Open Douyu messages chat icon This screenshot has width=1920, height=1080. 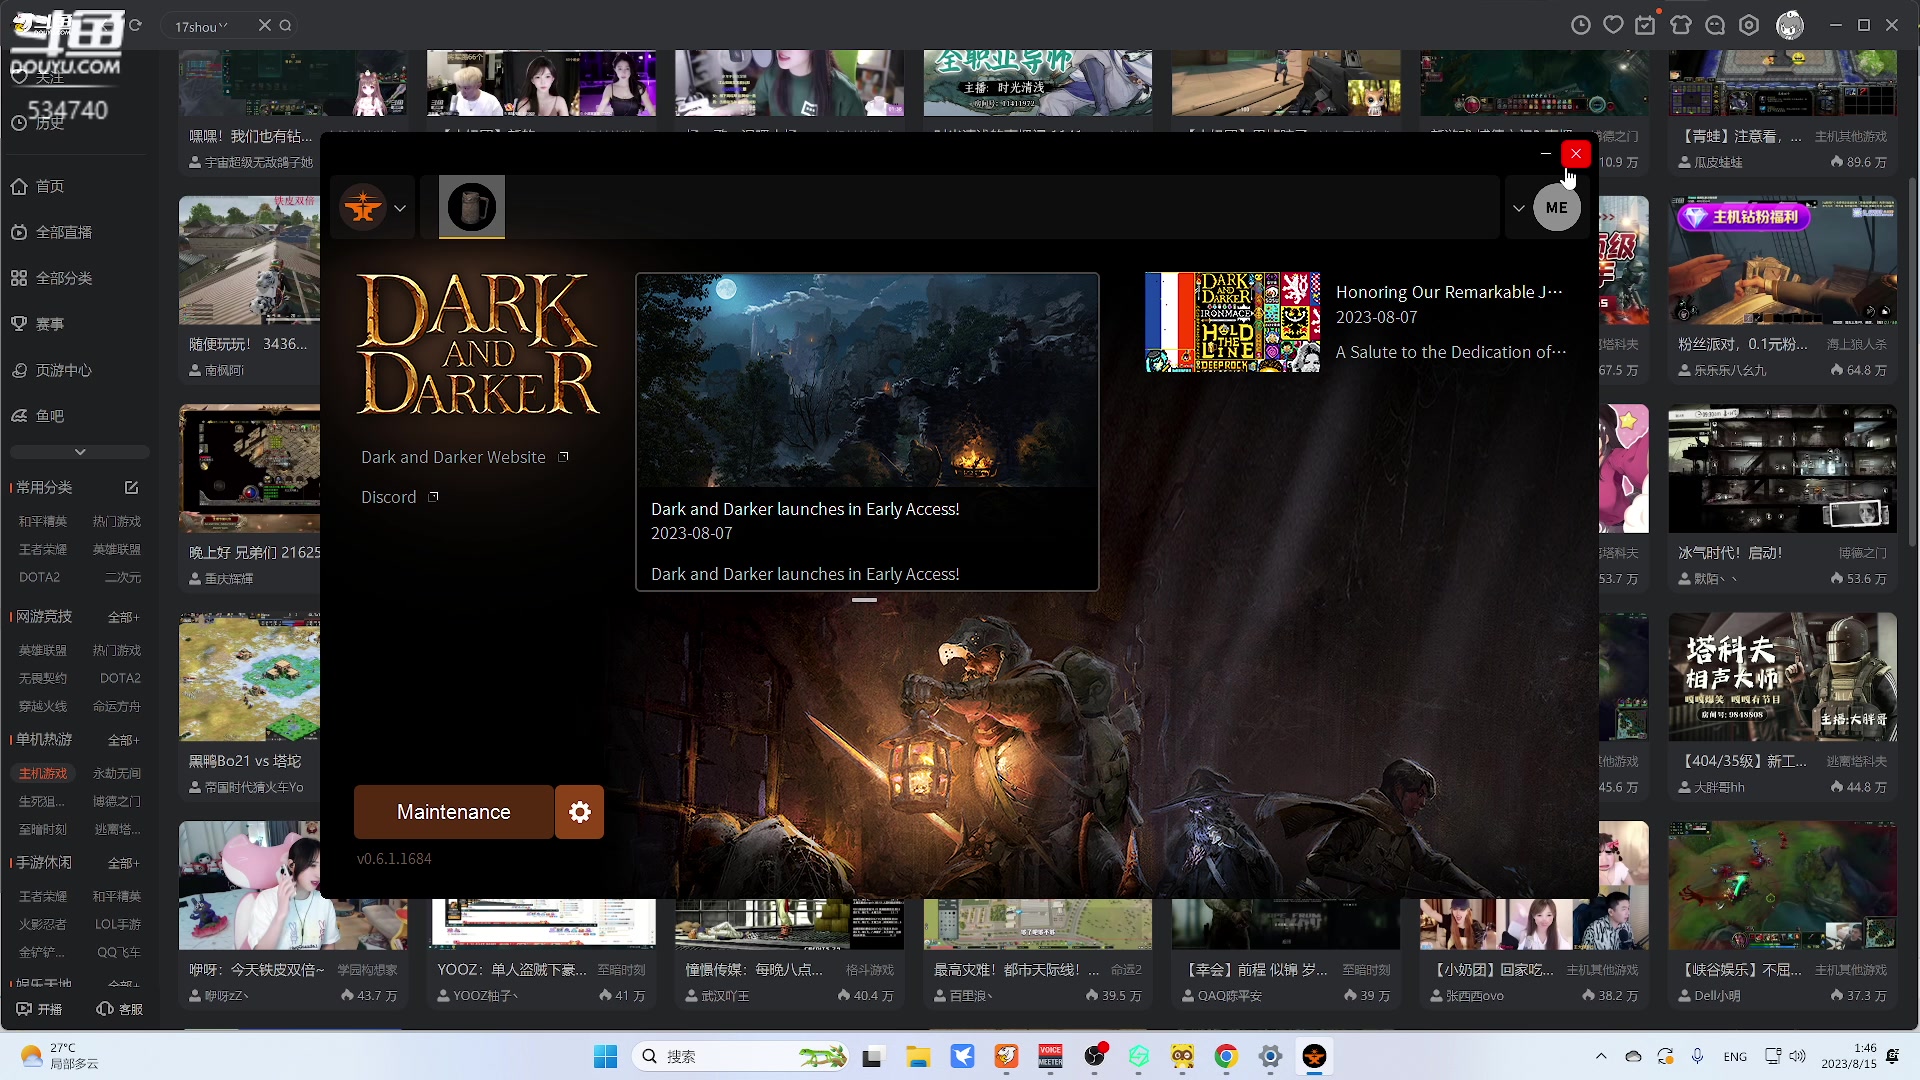[x=1715, y=26]
